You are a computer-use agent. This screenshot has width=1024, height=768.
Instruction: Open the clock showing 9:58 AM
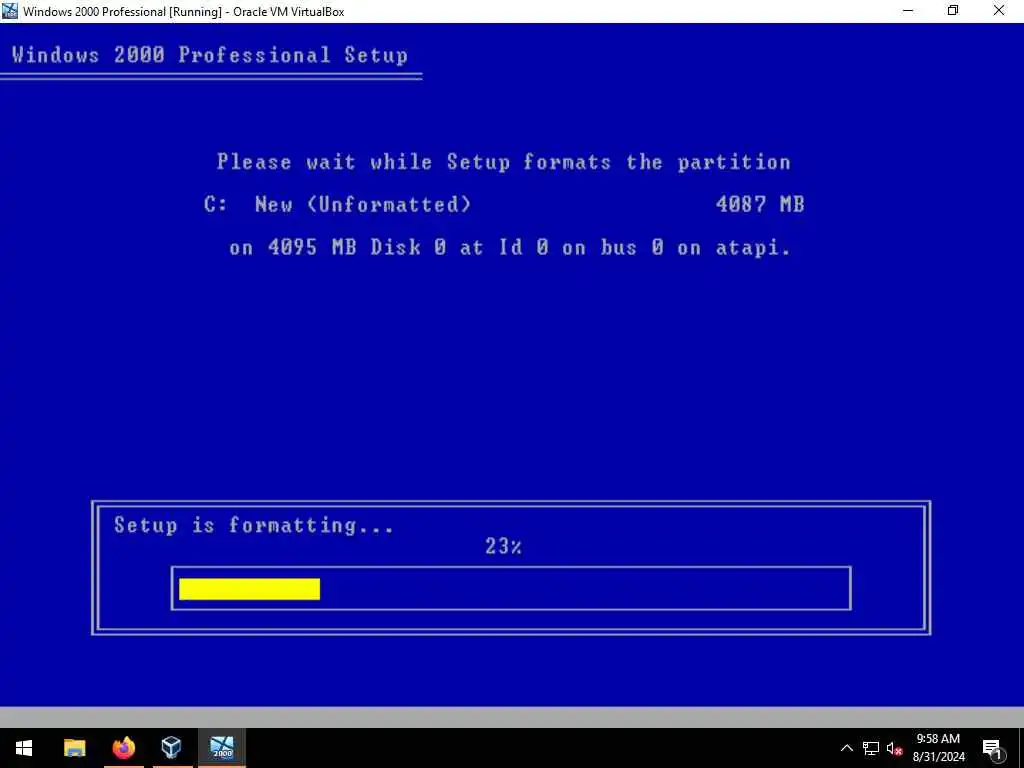[938, 748]
